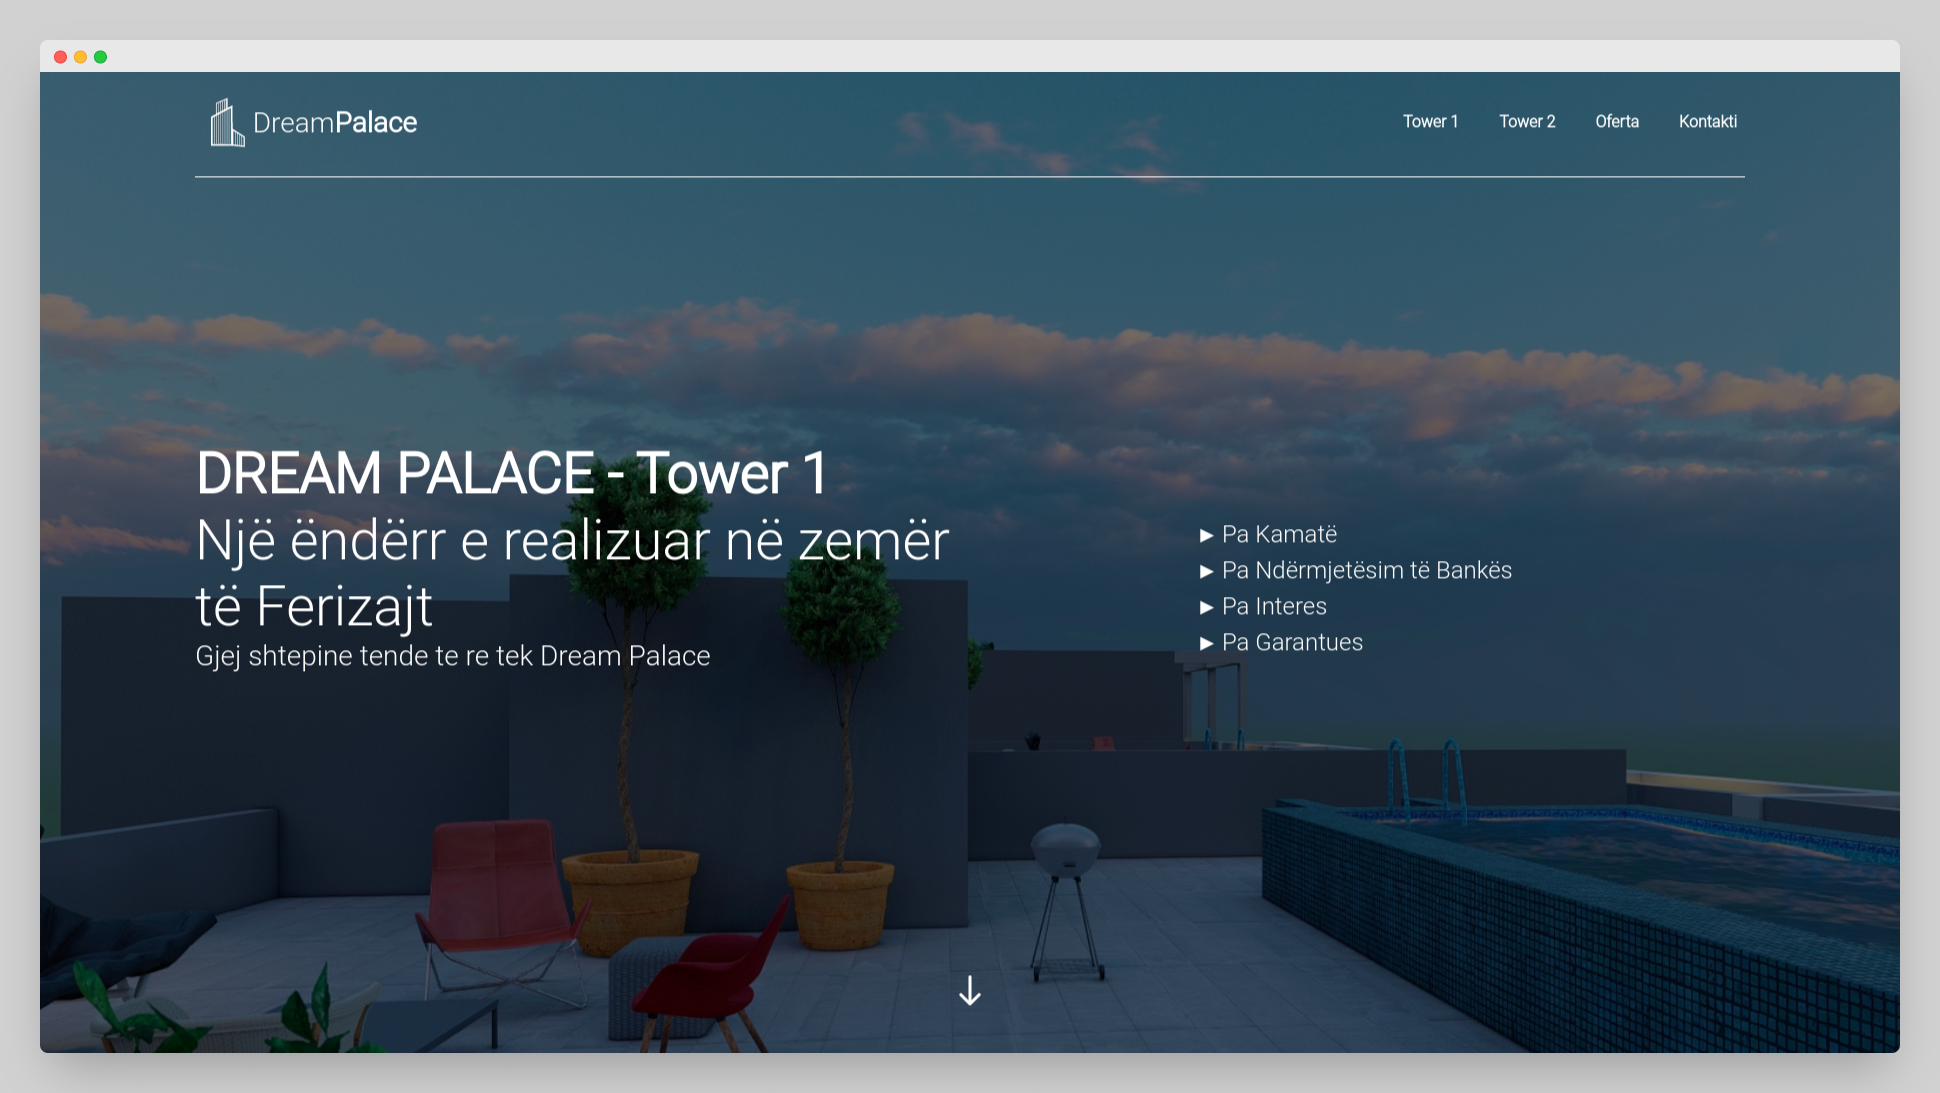
Task: Click the Gjej shtepine tende tagline
Action: [453, 656]
